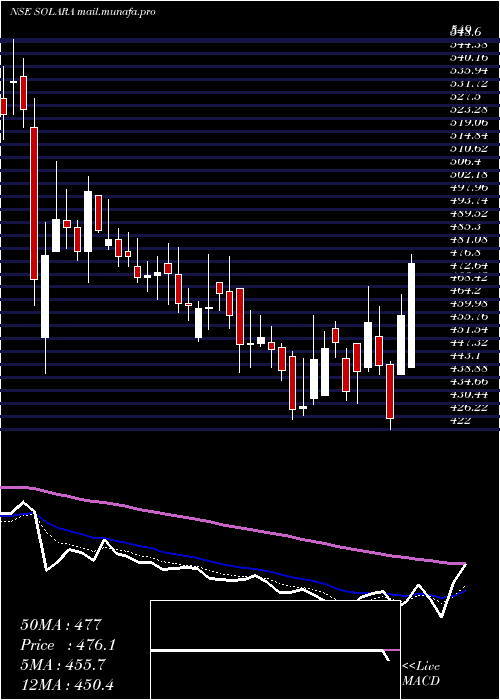Screen dimensions: 500x700
Task: Click the 447.32 price axis label
Action: point(469,342)
